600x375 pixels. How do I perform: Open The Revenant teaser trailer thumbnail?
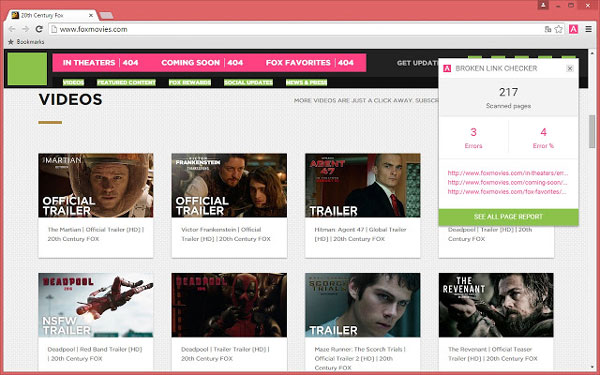tap(496, 305)
